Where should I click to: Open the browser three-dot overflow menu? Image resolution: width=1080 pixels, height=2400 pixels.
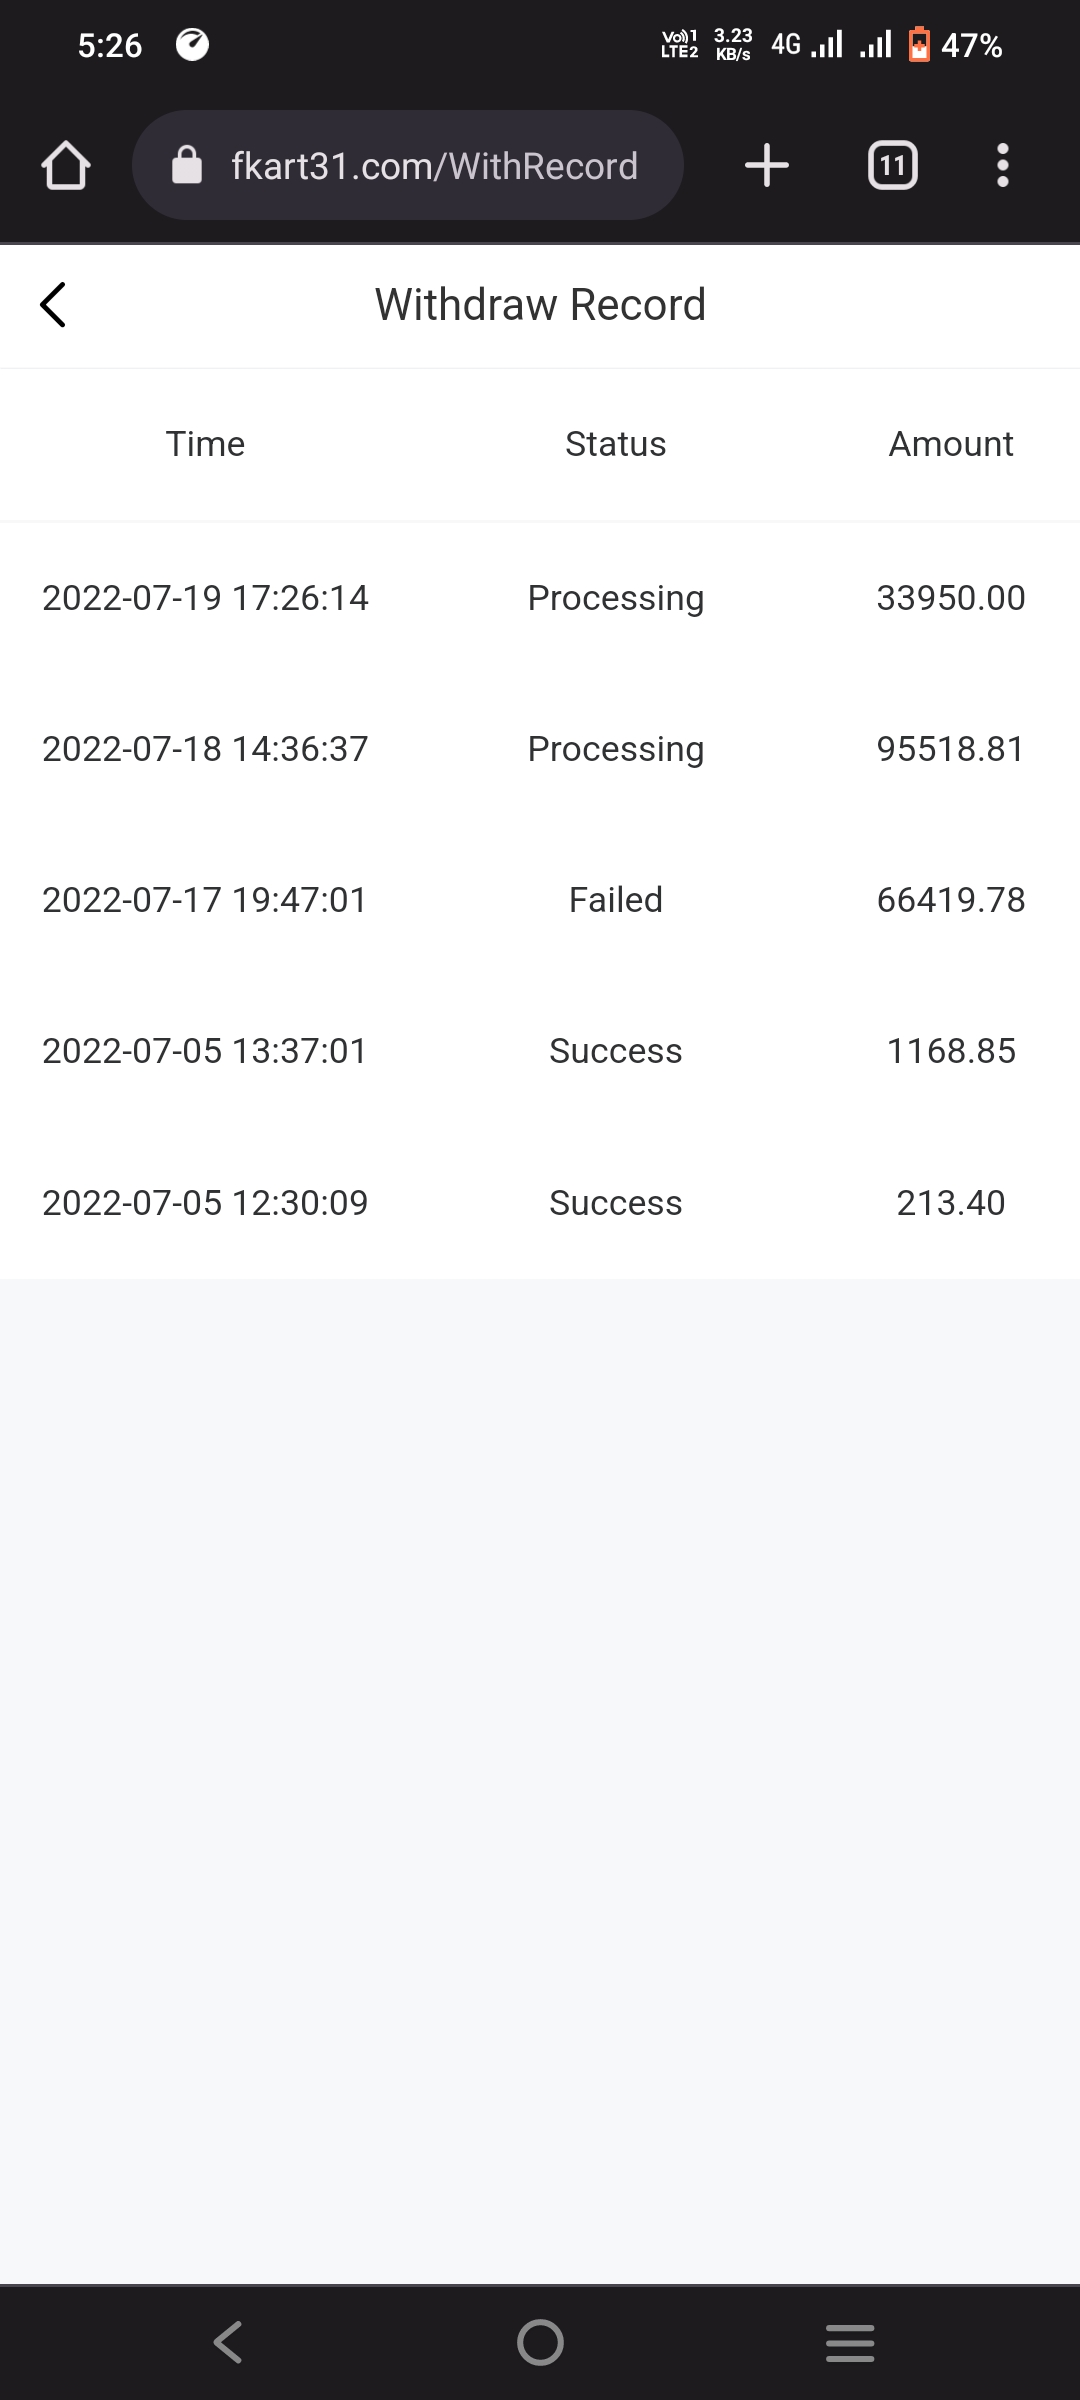click(x=1002, y=166)
